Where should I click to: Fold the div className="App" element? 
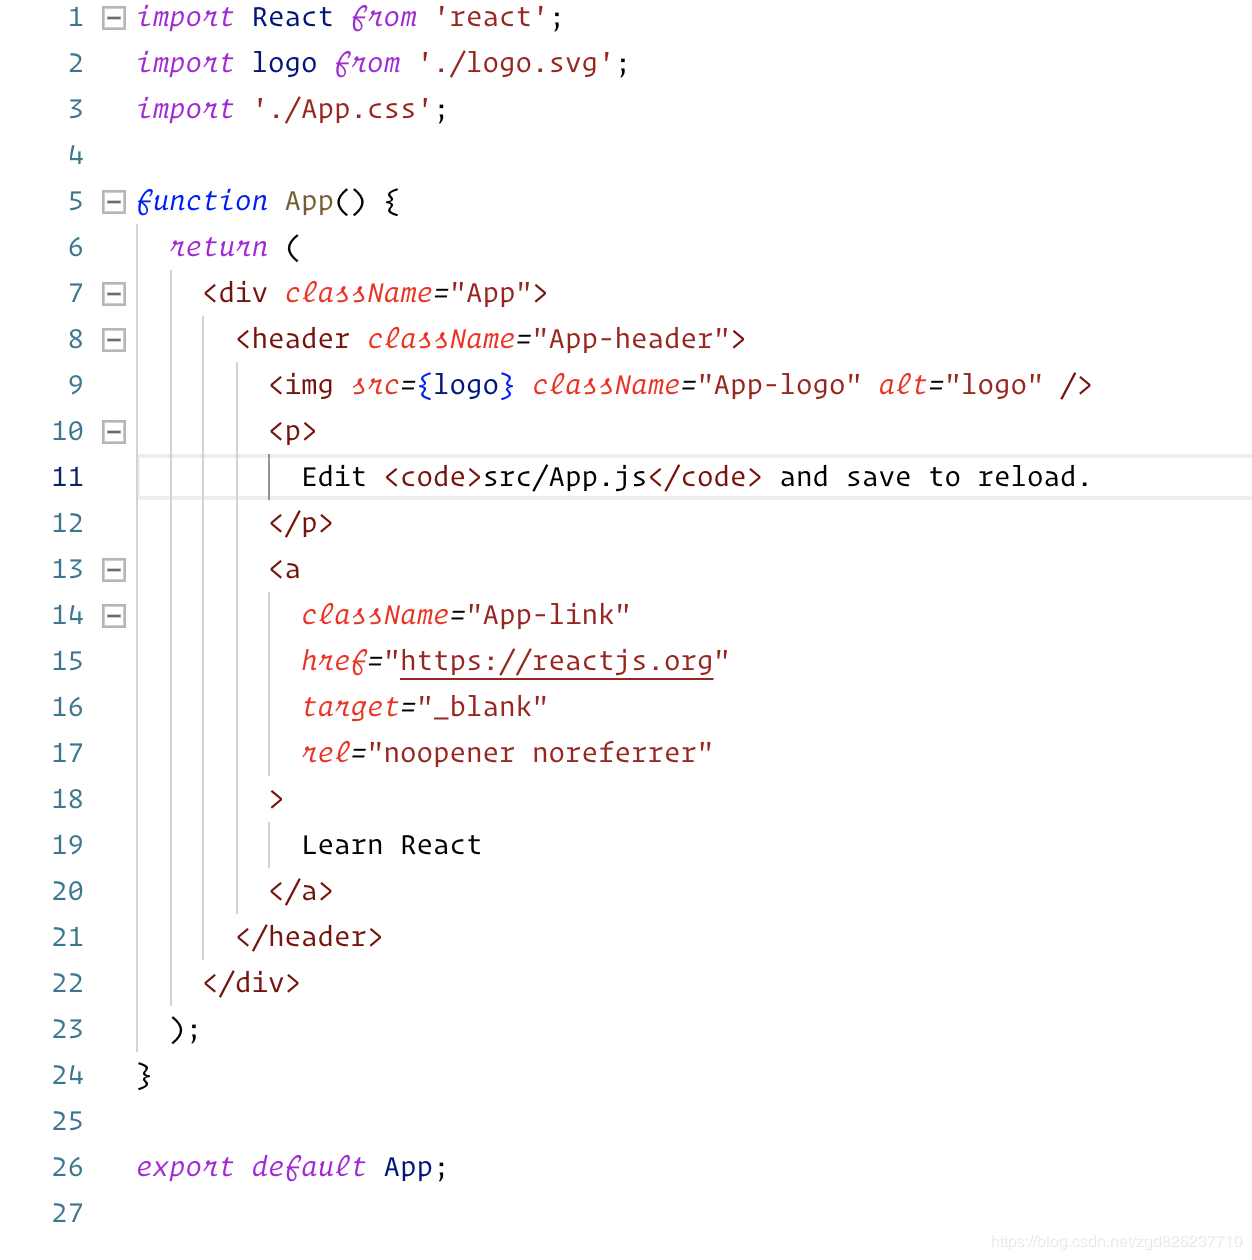pos(114,294)
